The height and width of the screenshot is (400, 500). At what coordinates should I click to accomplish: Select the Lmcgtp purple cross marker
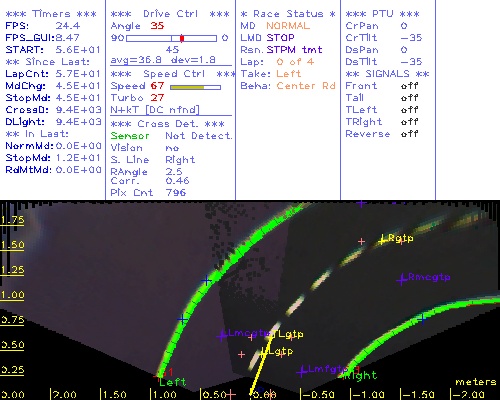[222, 335]
